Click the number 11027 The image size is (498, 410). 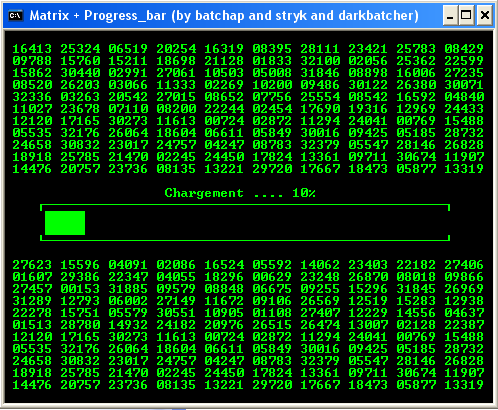point(32,109)
